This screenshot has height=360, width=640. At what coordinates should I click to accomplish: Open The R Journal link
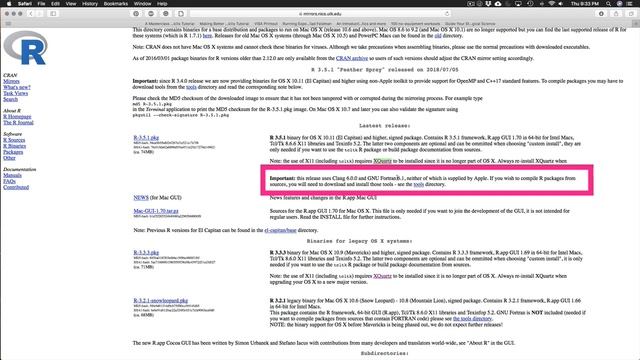18,122
